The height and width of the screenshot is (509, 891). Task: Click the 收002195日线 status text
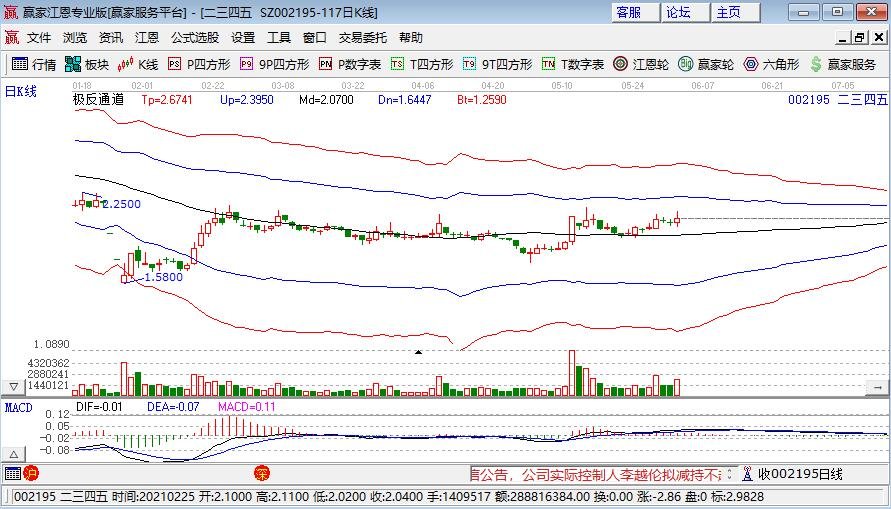coord(801,473)
